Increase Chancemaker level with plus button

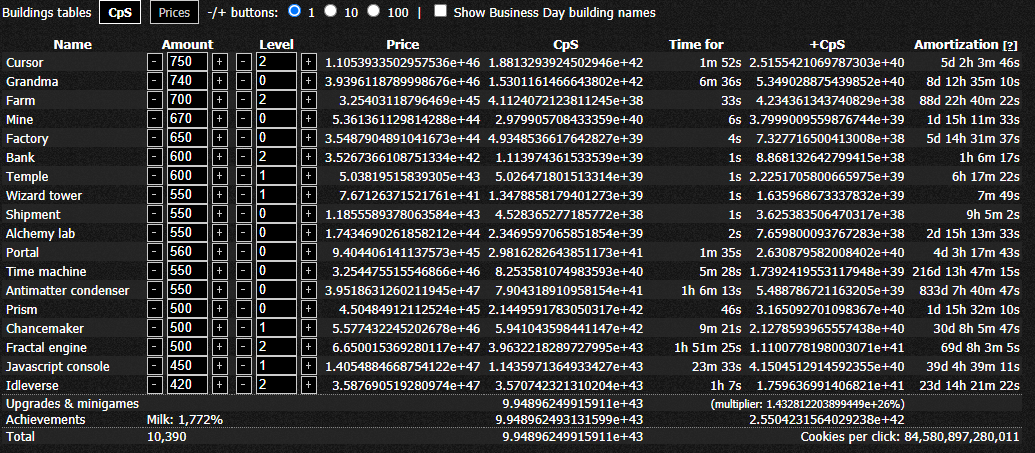click(308, 329)
